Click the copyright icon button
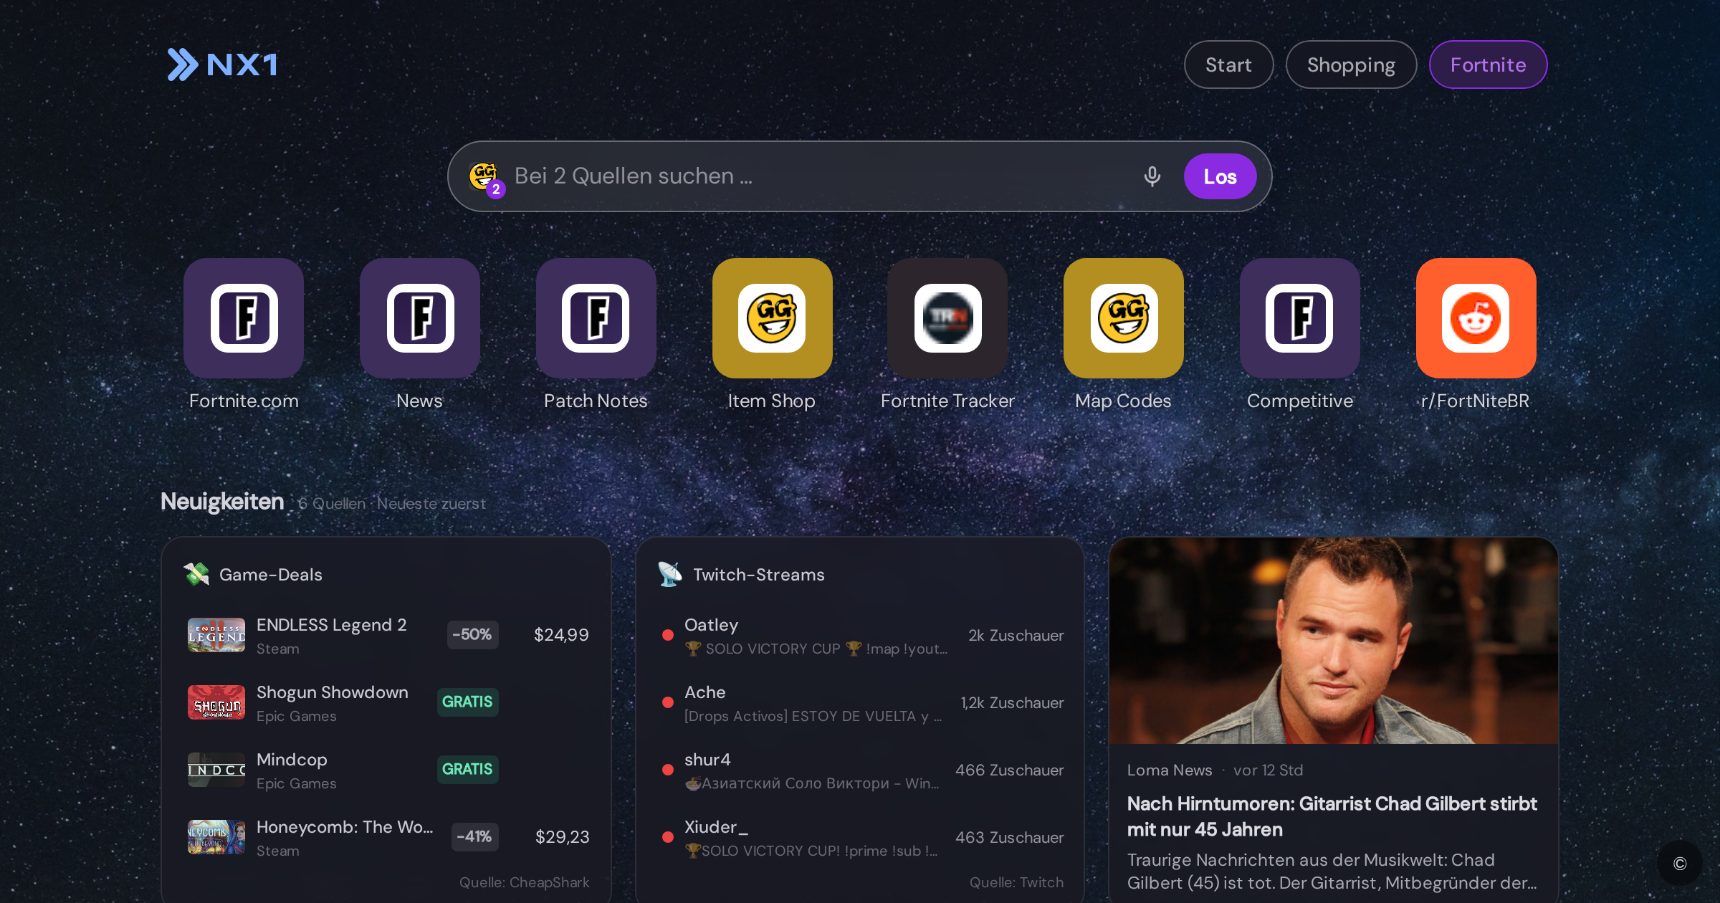Image resolution: width=1720 pixels, height=903 pixels. click(x=1680, y=863)
